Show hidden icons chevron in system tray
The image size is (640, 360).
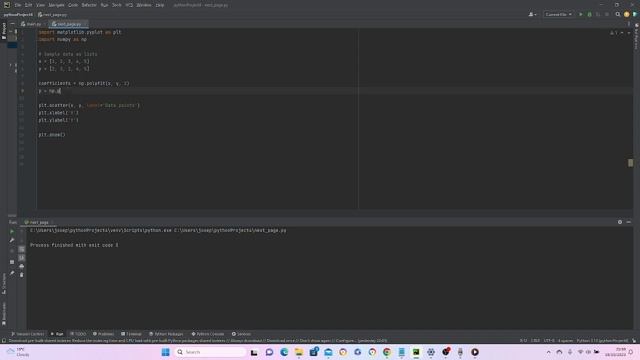point(548,352)
